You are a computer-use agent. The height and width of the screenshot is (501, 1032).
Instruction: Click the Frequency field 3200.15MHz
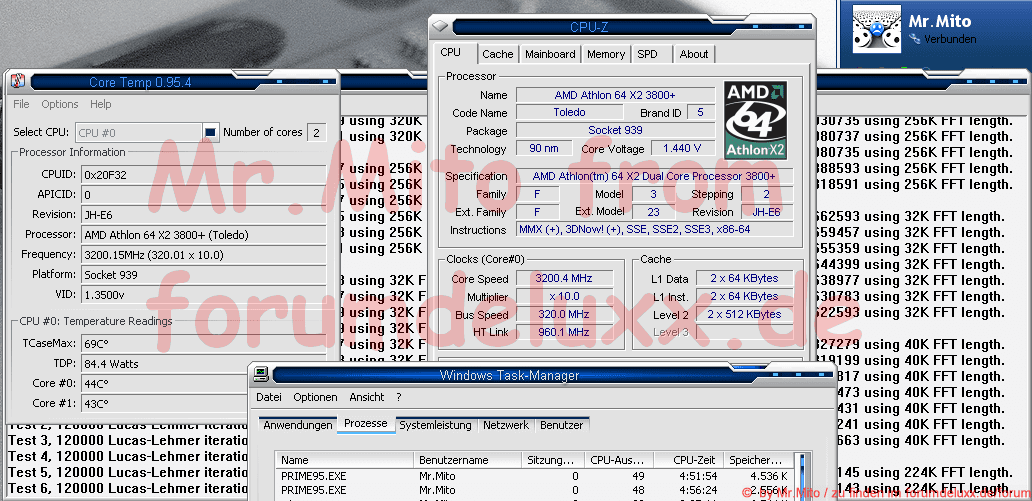click(x=203, y=254)
